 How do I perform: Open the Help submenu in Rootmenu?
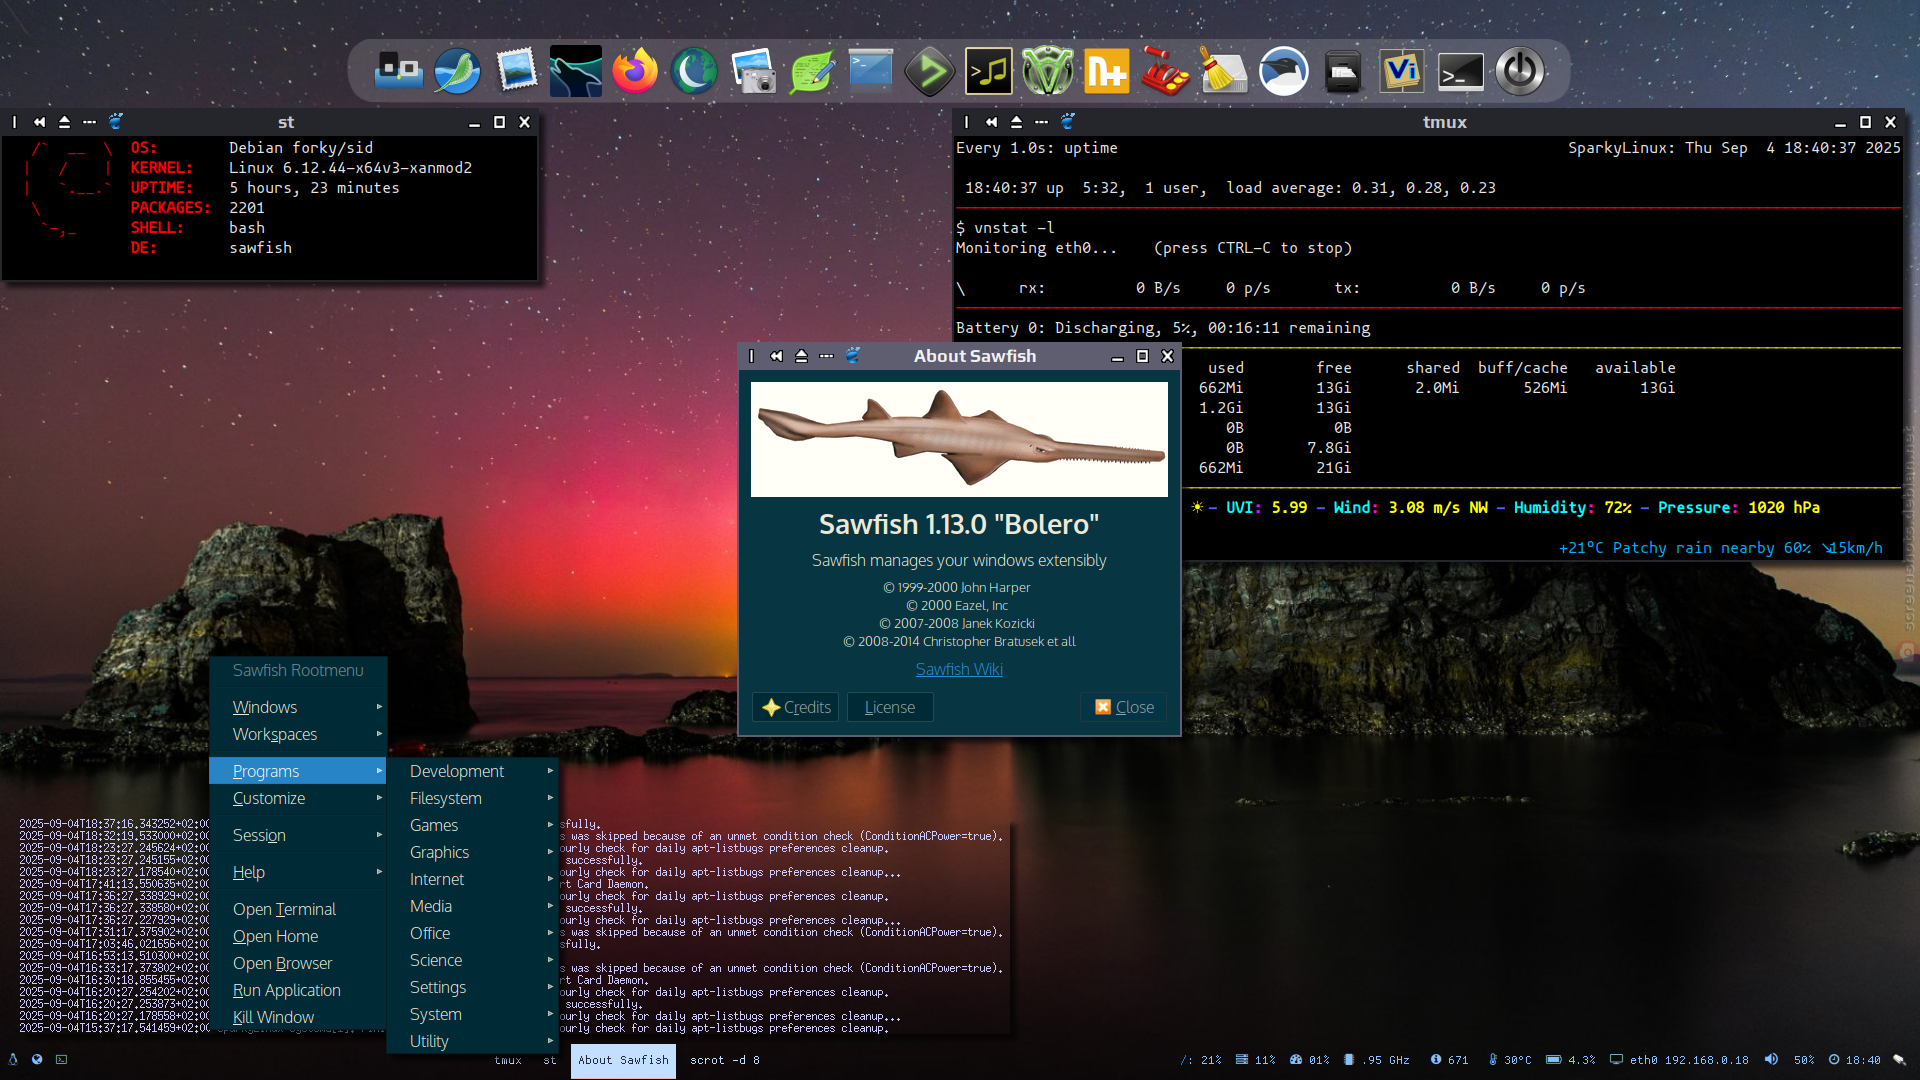point(298,872)
